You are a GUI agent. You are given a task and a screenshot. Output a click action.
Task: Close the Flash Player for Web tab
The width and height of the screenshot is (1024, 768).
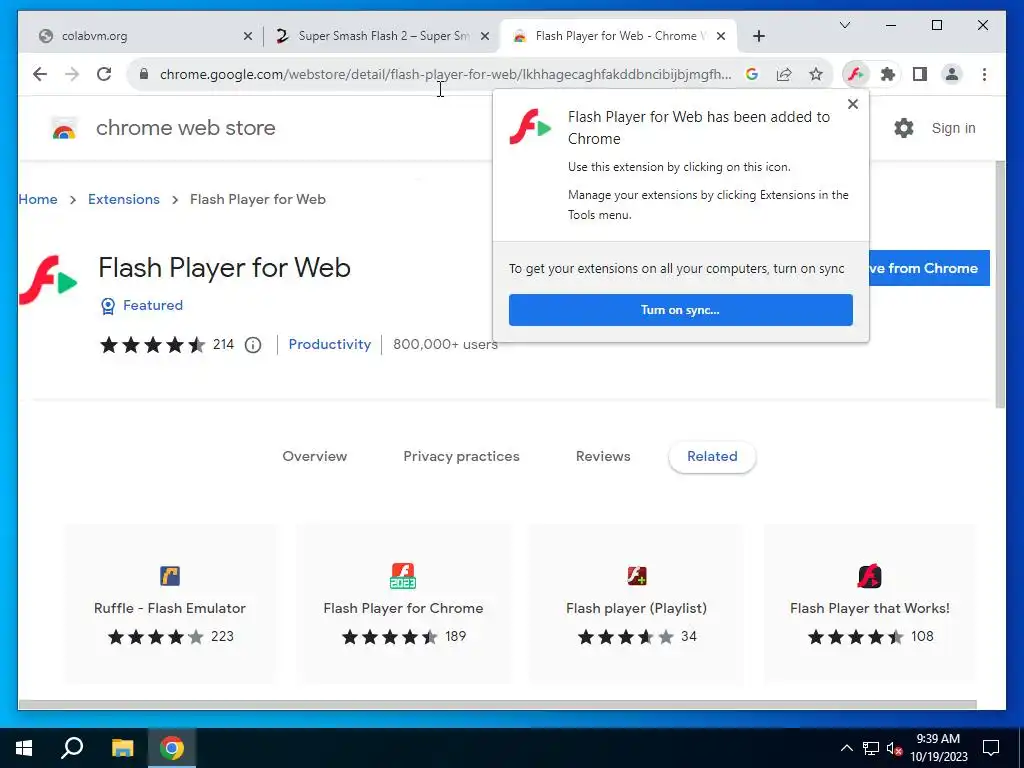[x=720, y=37]
